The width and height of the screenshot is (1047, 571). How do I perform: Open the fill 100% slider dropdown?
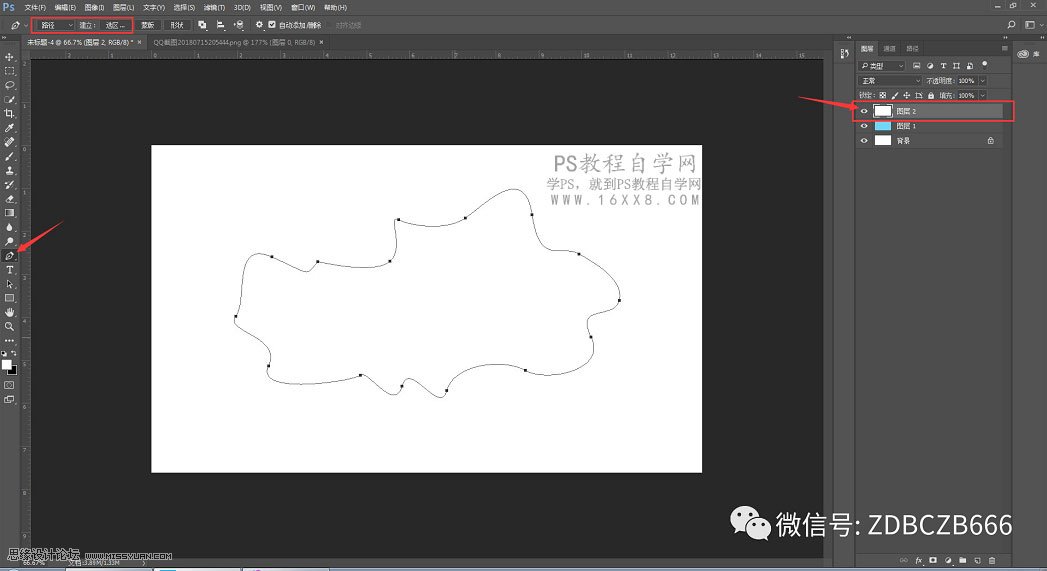point(983,96)
